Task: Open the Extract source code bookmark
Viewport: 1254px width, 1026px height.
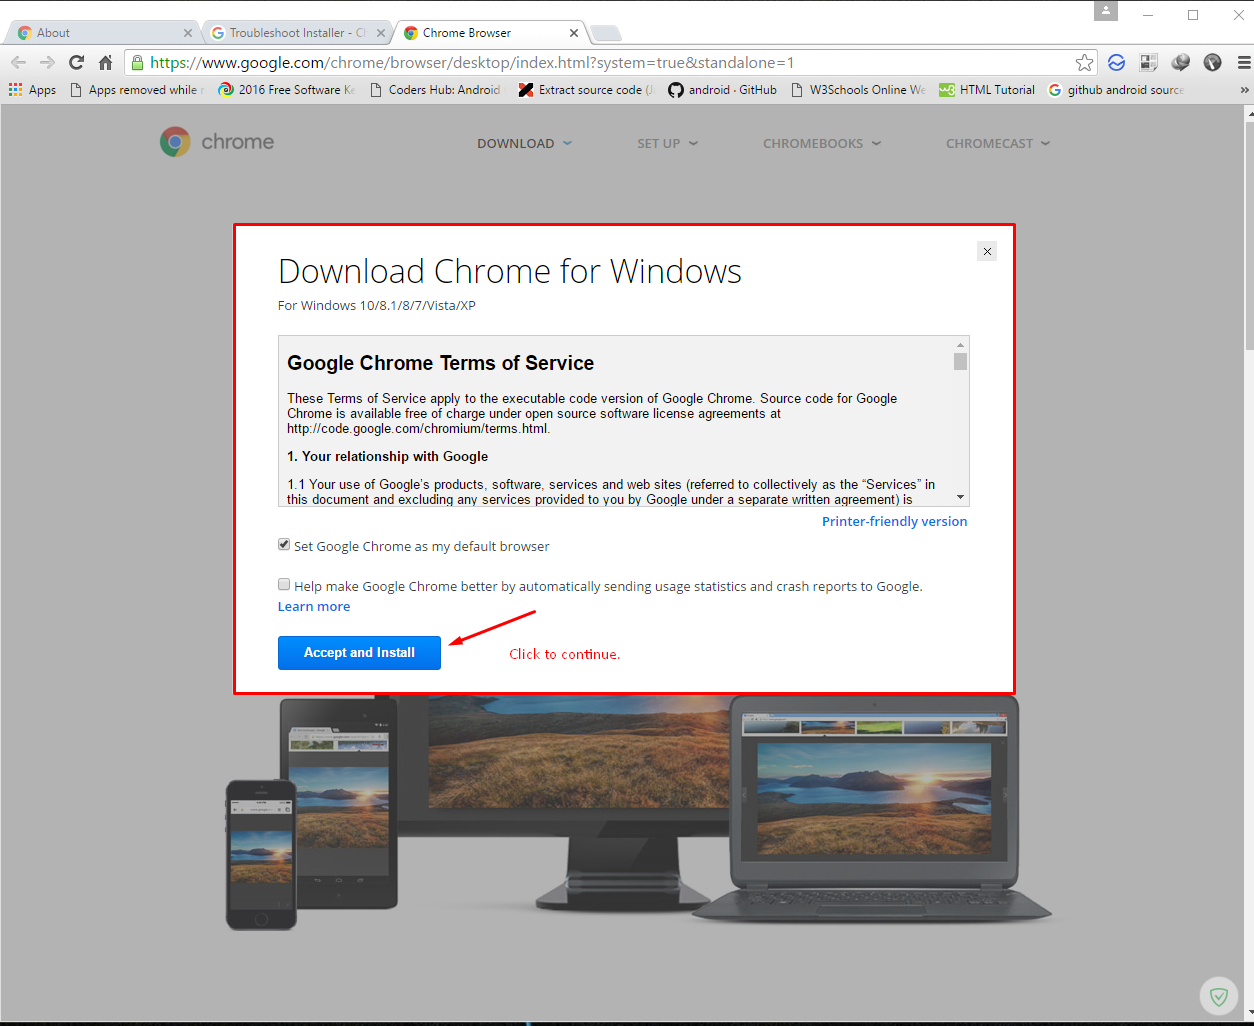Action: 587,90
